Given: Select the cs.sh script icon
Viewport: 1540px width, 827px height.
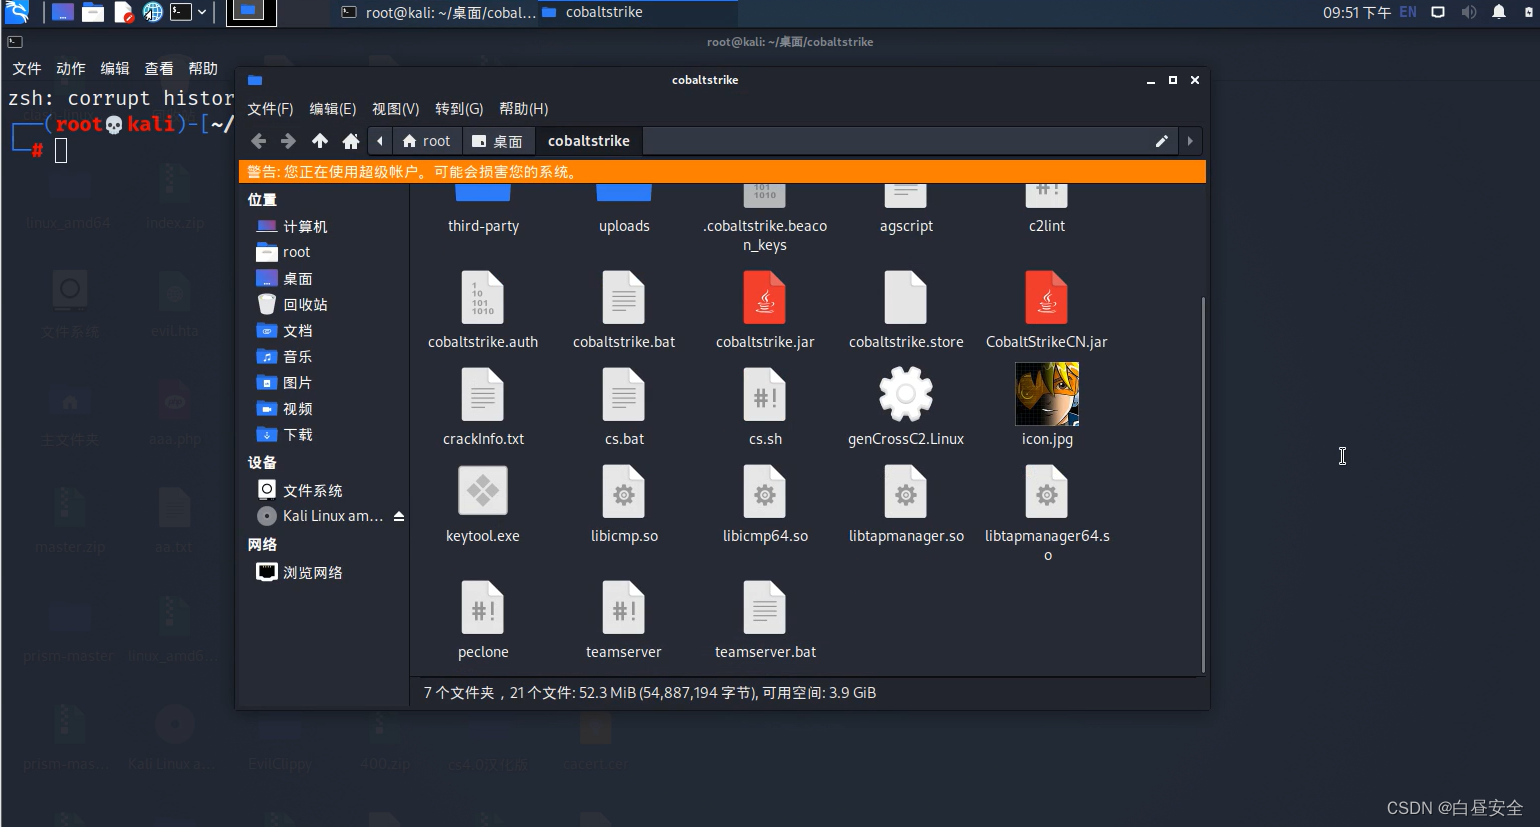Looking at the screenshot, I should [x=765, y=395].
